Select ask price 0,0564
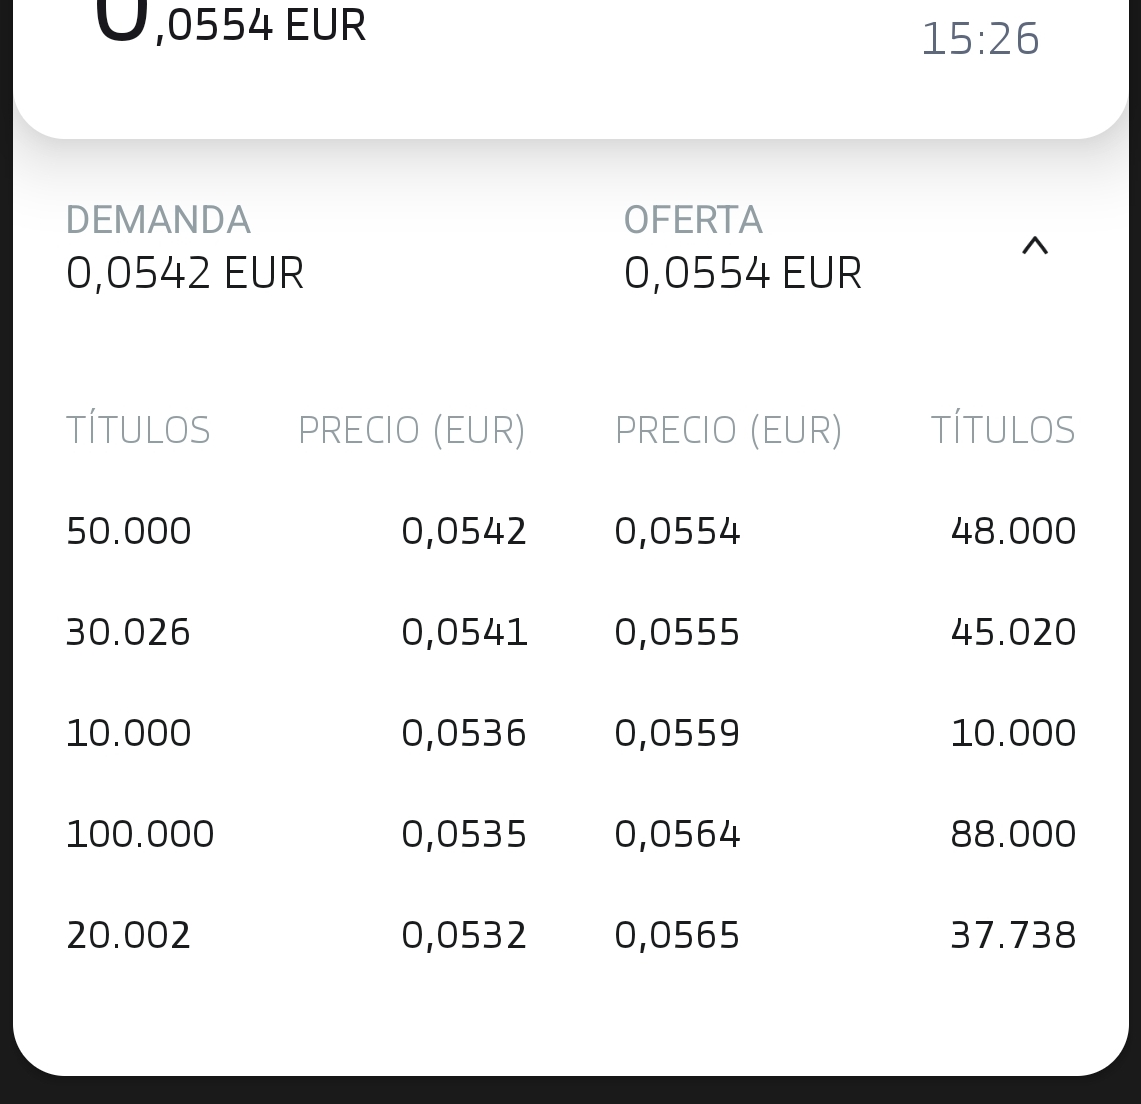This screenshot has width=1141, height=1104. coord(677,834)
